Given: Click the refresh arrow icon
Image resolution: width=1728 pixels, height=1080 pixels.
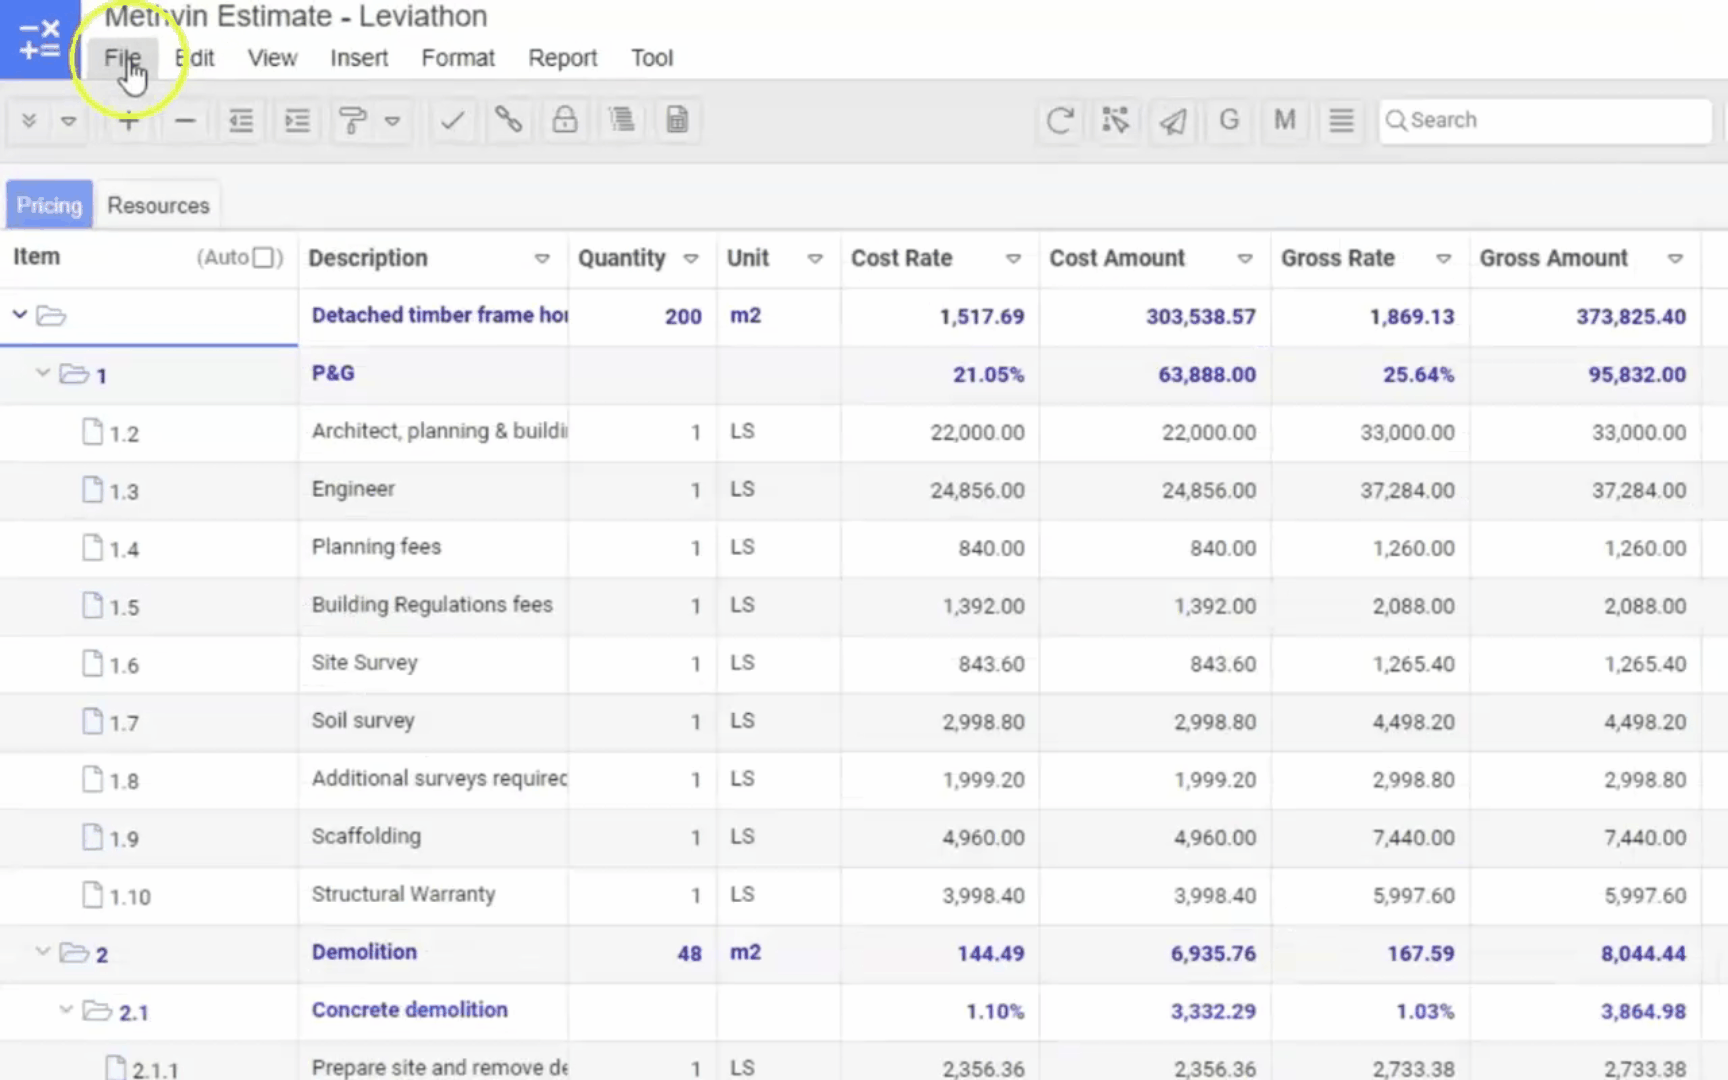Looking at the screenshot, I should [x=1060, y=121].
